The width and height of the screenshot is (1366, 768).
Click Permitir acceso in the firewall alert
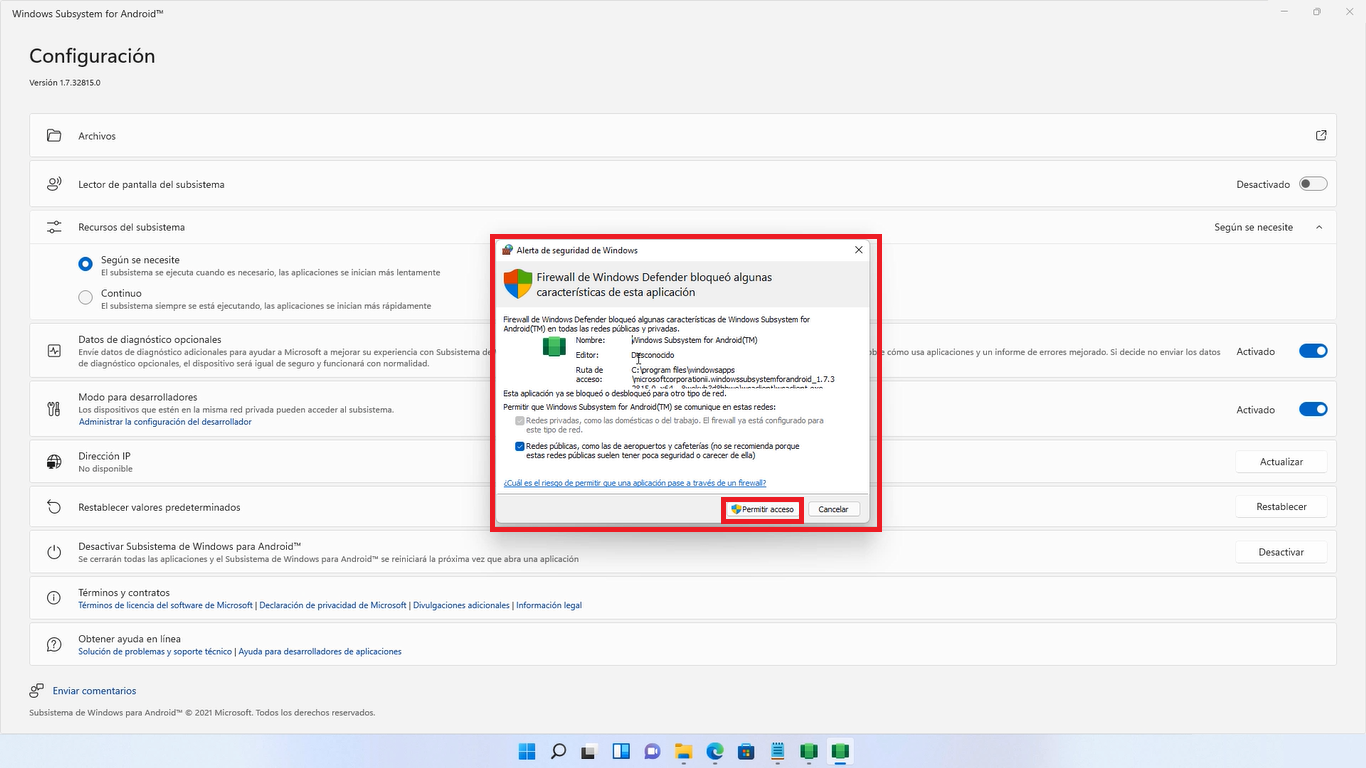pos(762,509)
